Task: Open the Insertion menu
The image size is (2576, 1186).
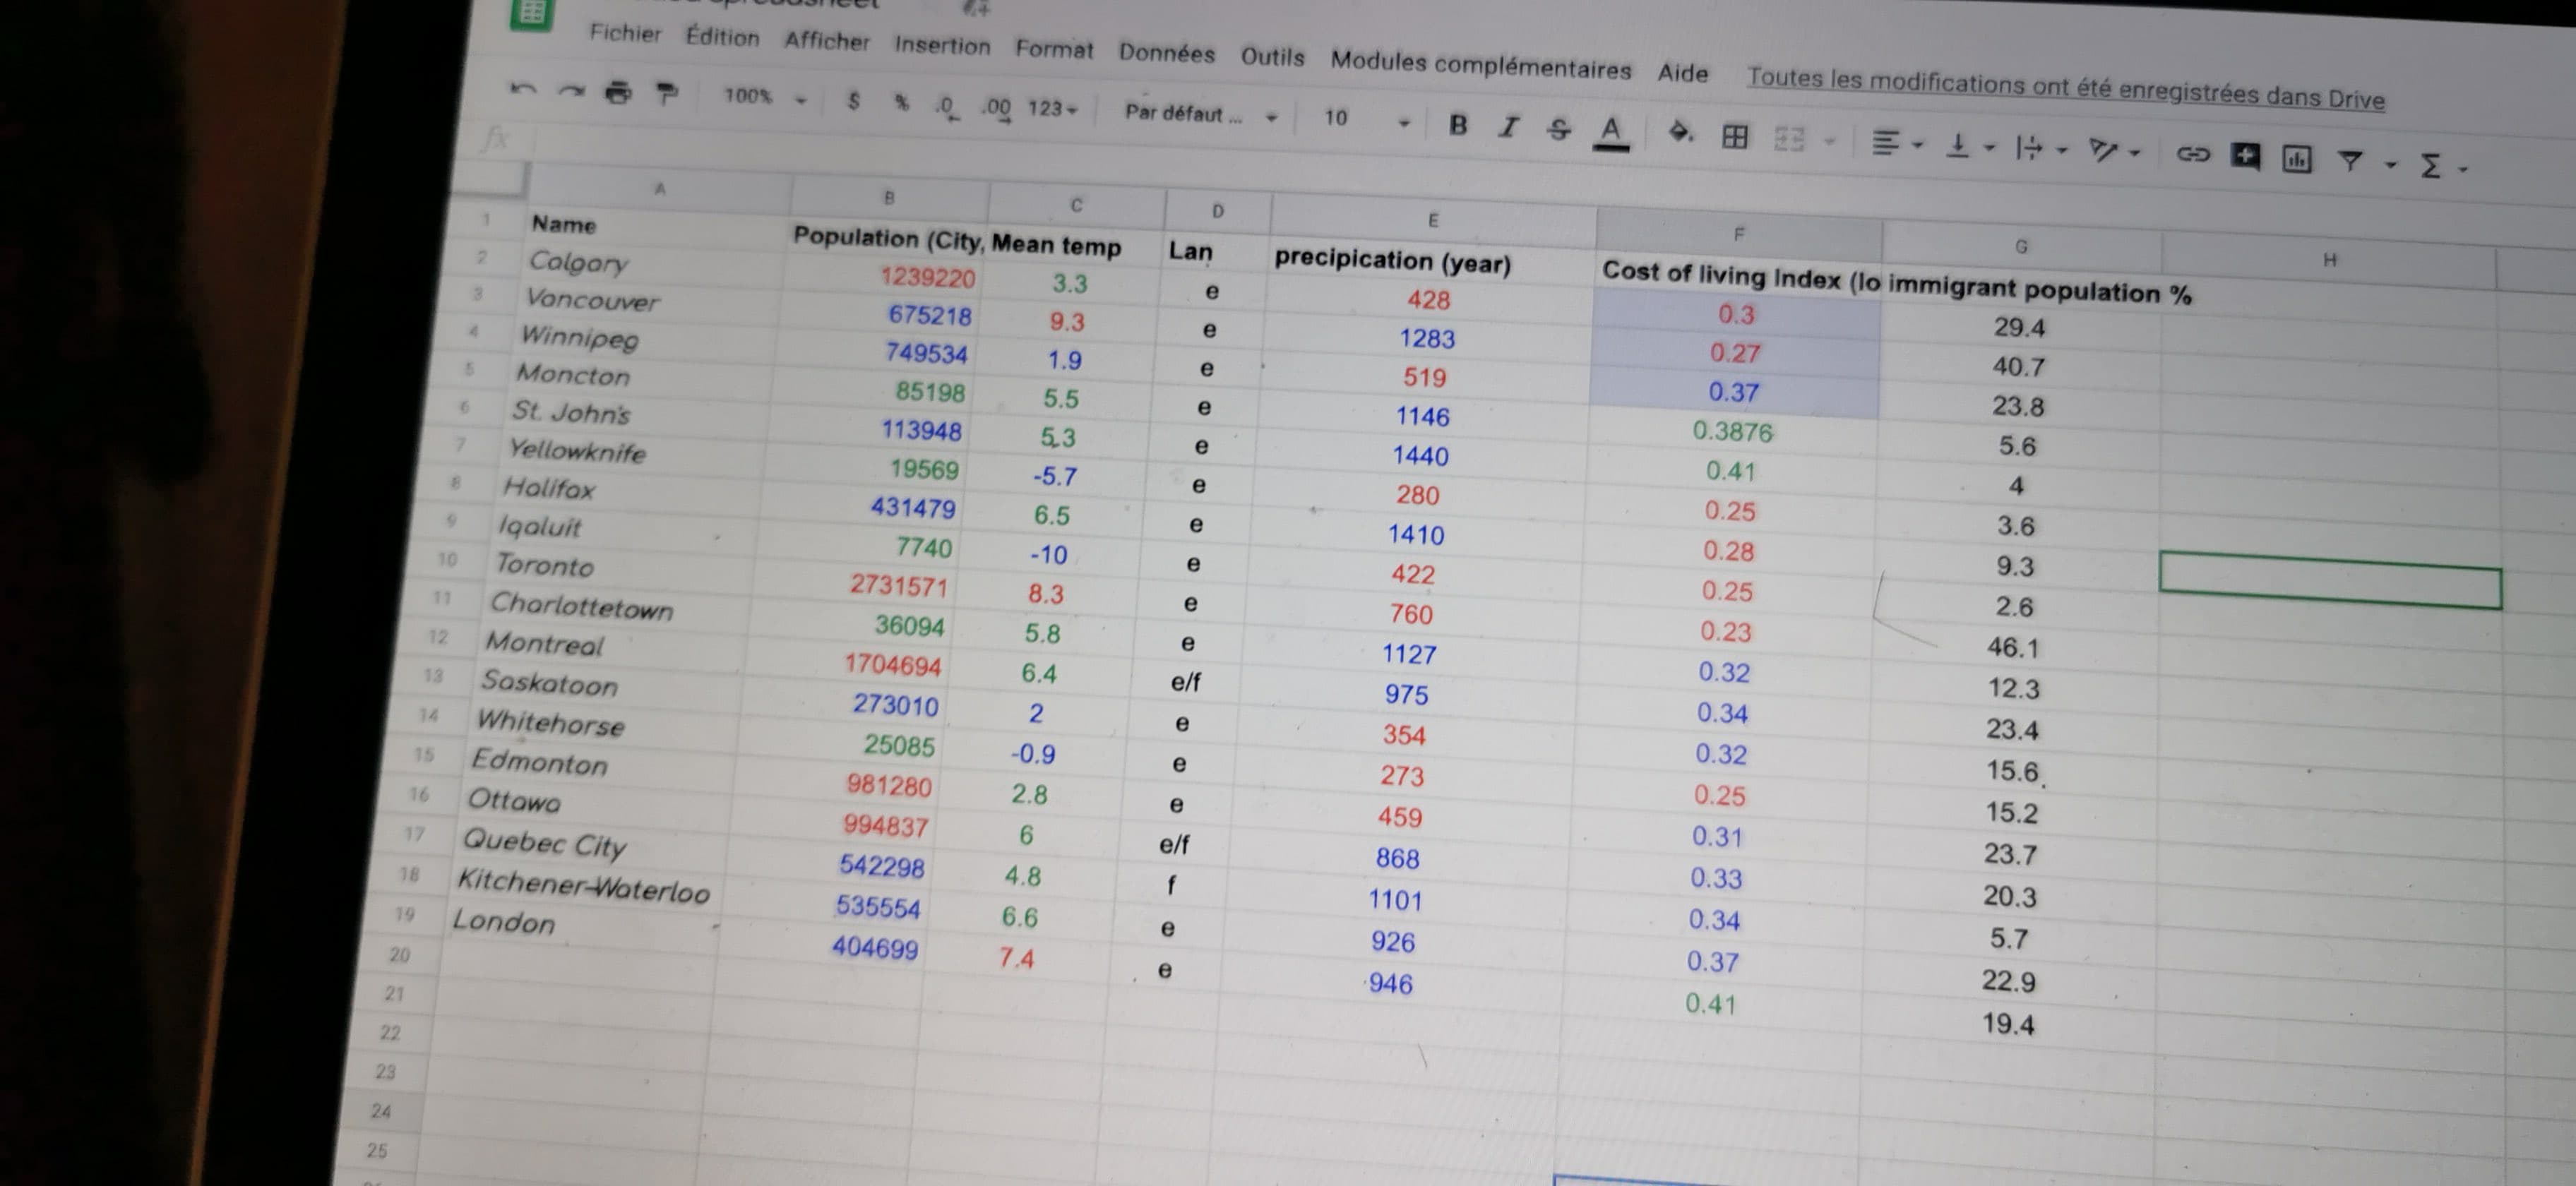Action: pos(941,45)
